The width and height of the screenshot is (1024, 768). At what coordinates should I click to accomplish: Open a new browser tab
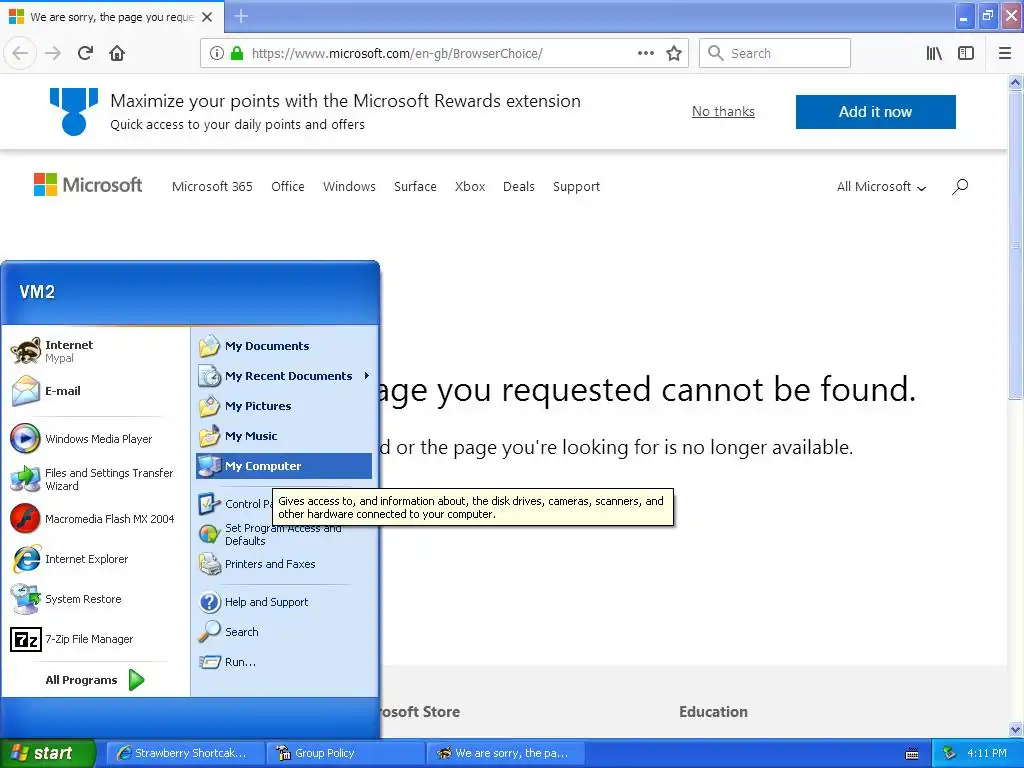tap(241, 16)
